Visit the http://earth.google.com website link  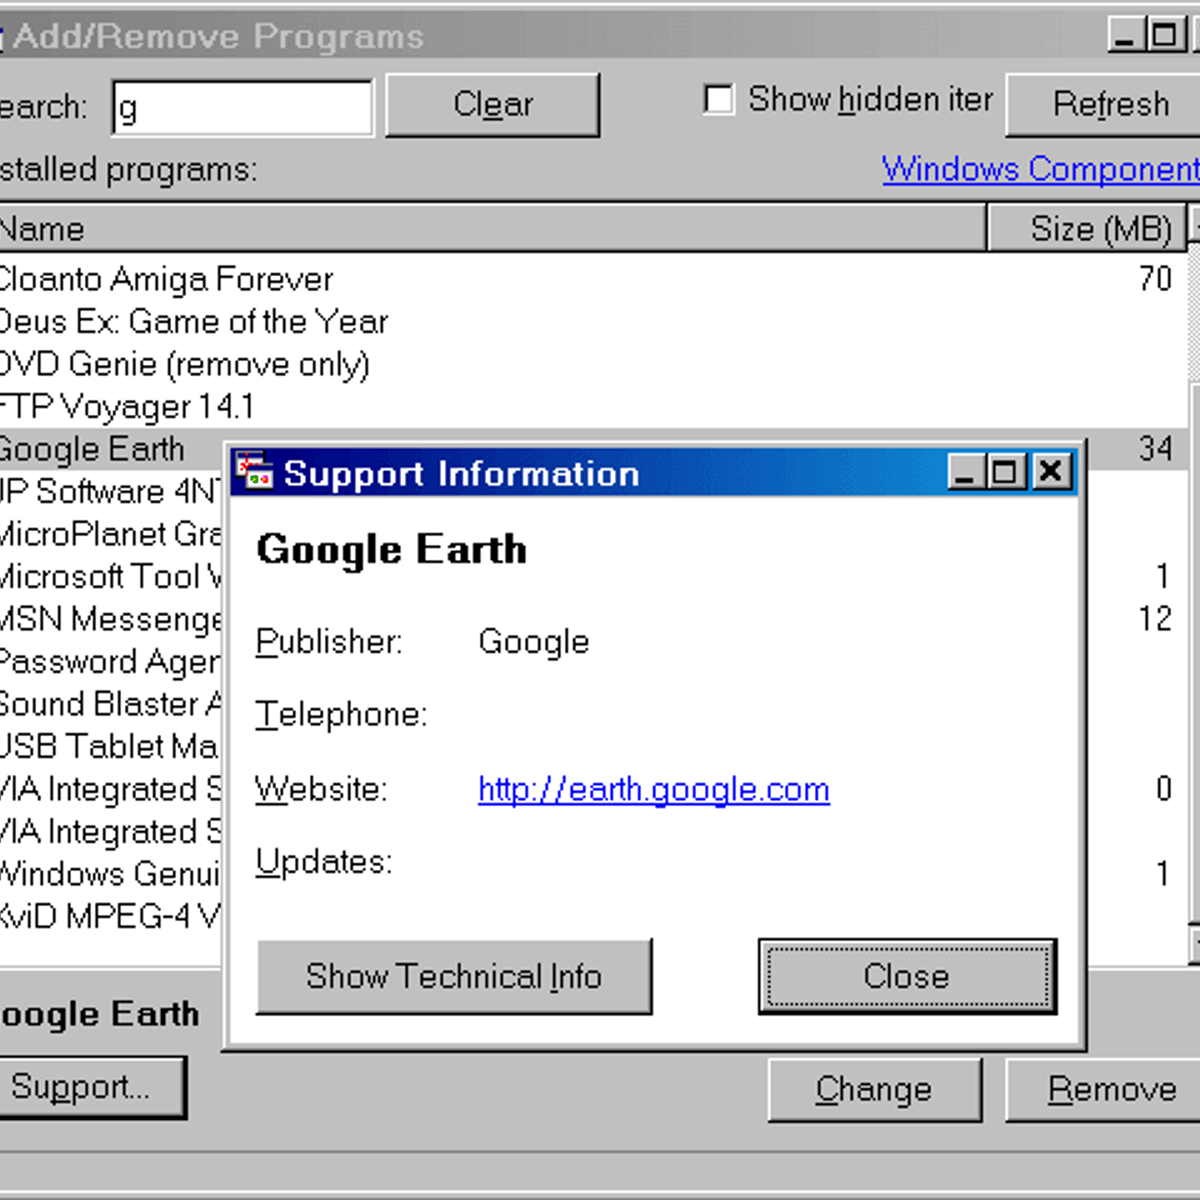coord(652,789)
